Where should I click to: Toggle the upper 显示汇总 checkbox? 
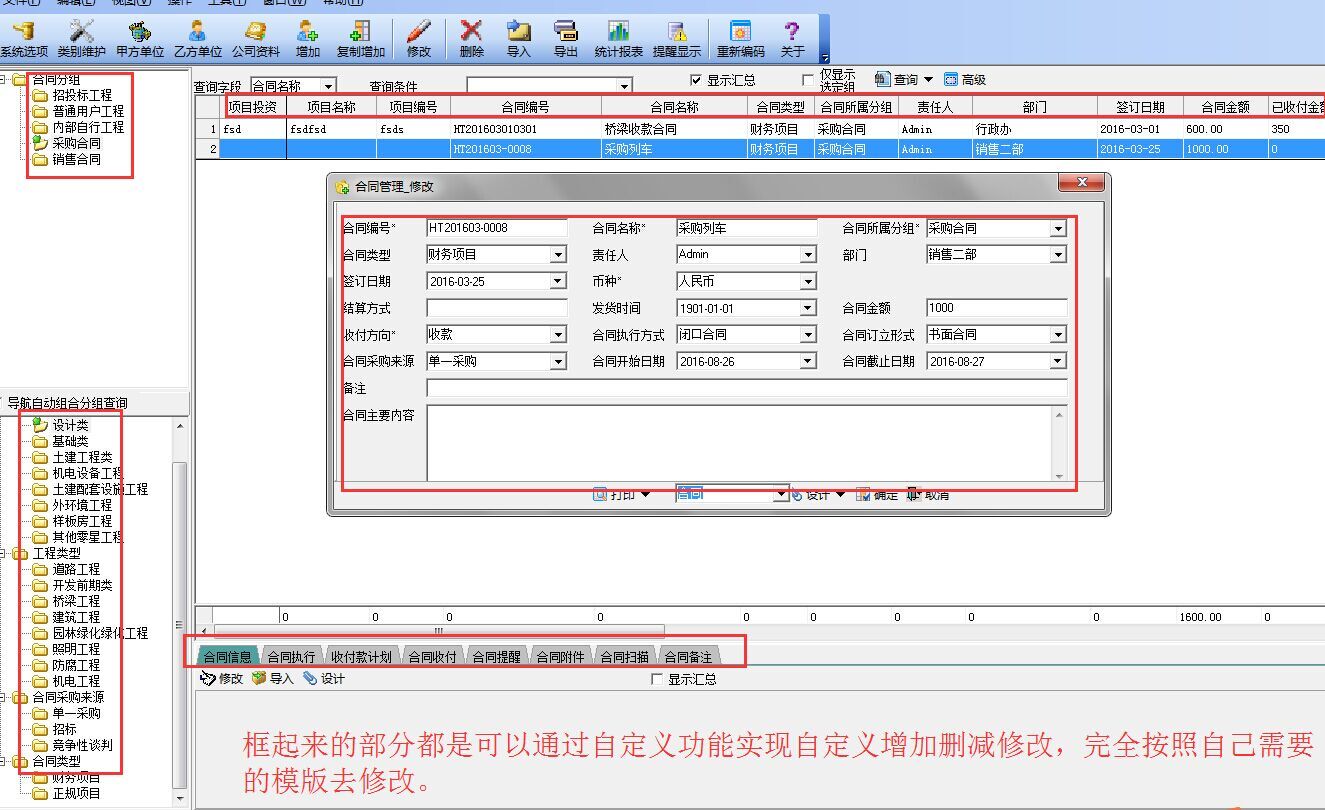[x=696, y=80]
